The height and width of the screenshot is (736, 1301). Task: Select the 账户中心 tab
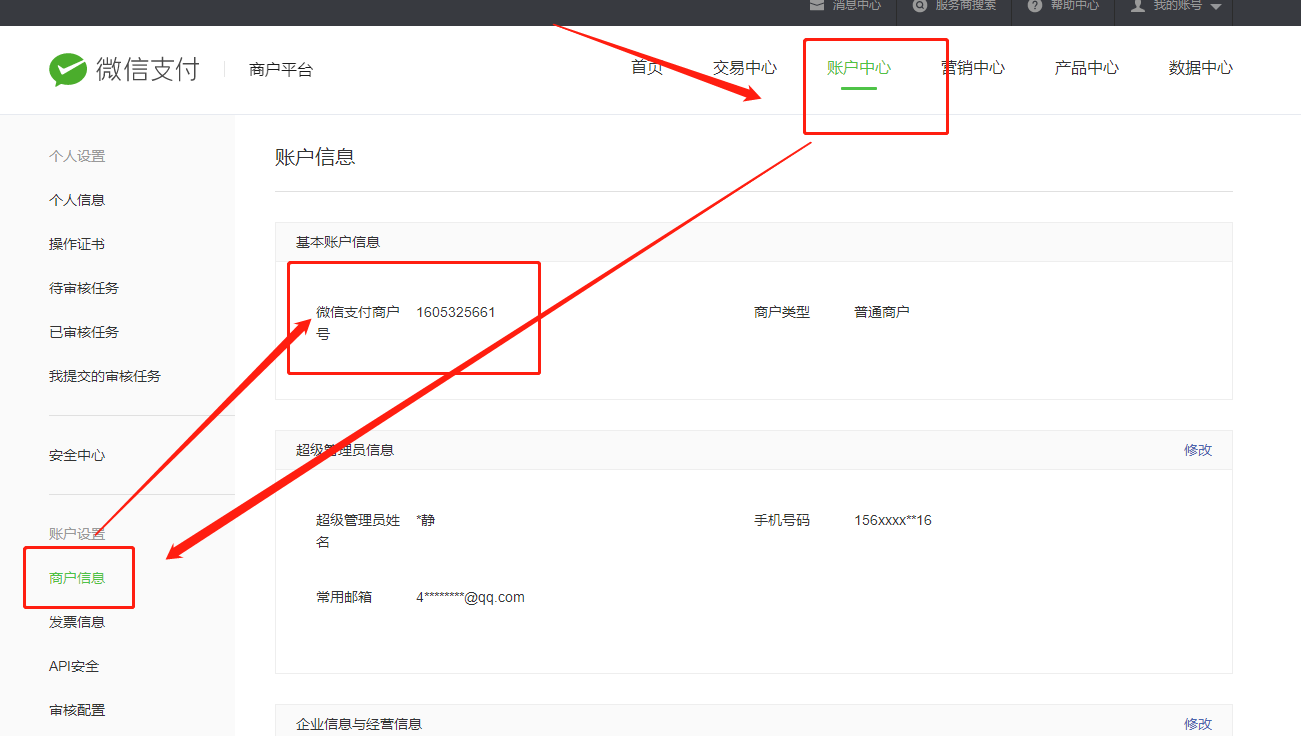(x=858, y=68)
